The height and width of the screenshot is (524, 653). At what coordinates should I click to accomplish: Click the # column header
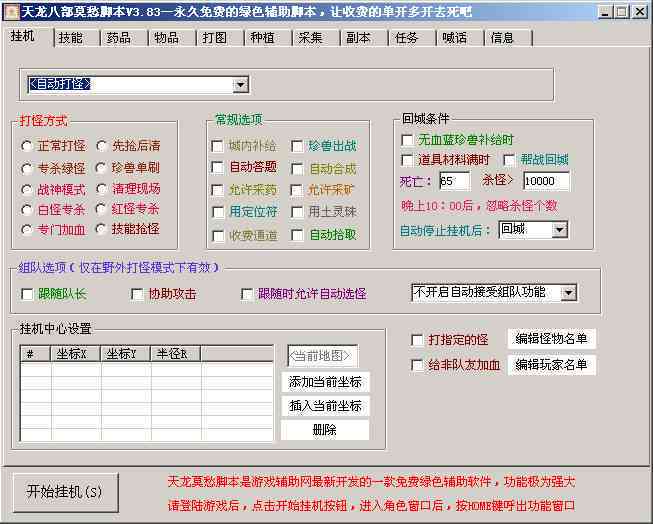(x=35, y=354)
